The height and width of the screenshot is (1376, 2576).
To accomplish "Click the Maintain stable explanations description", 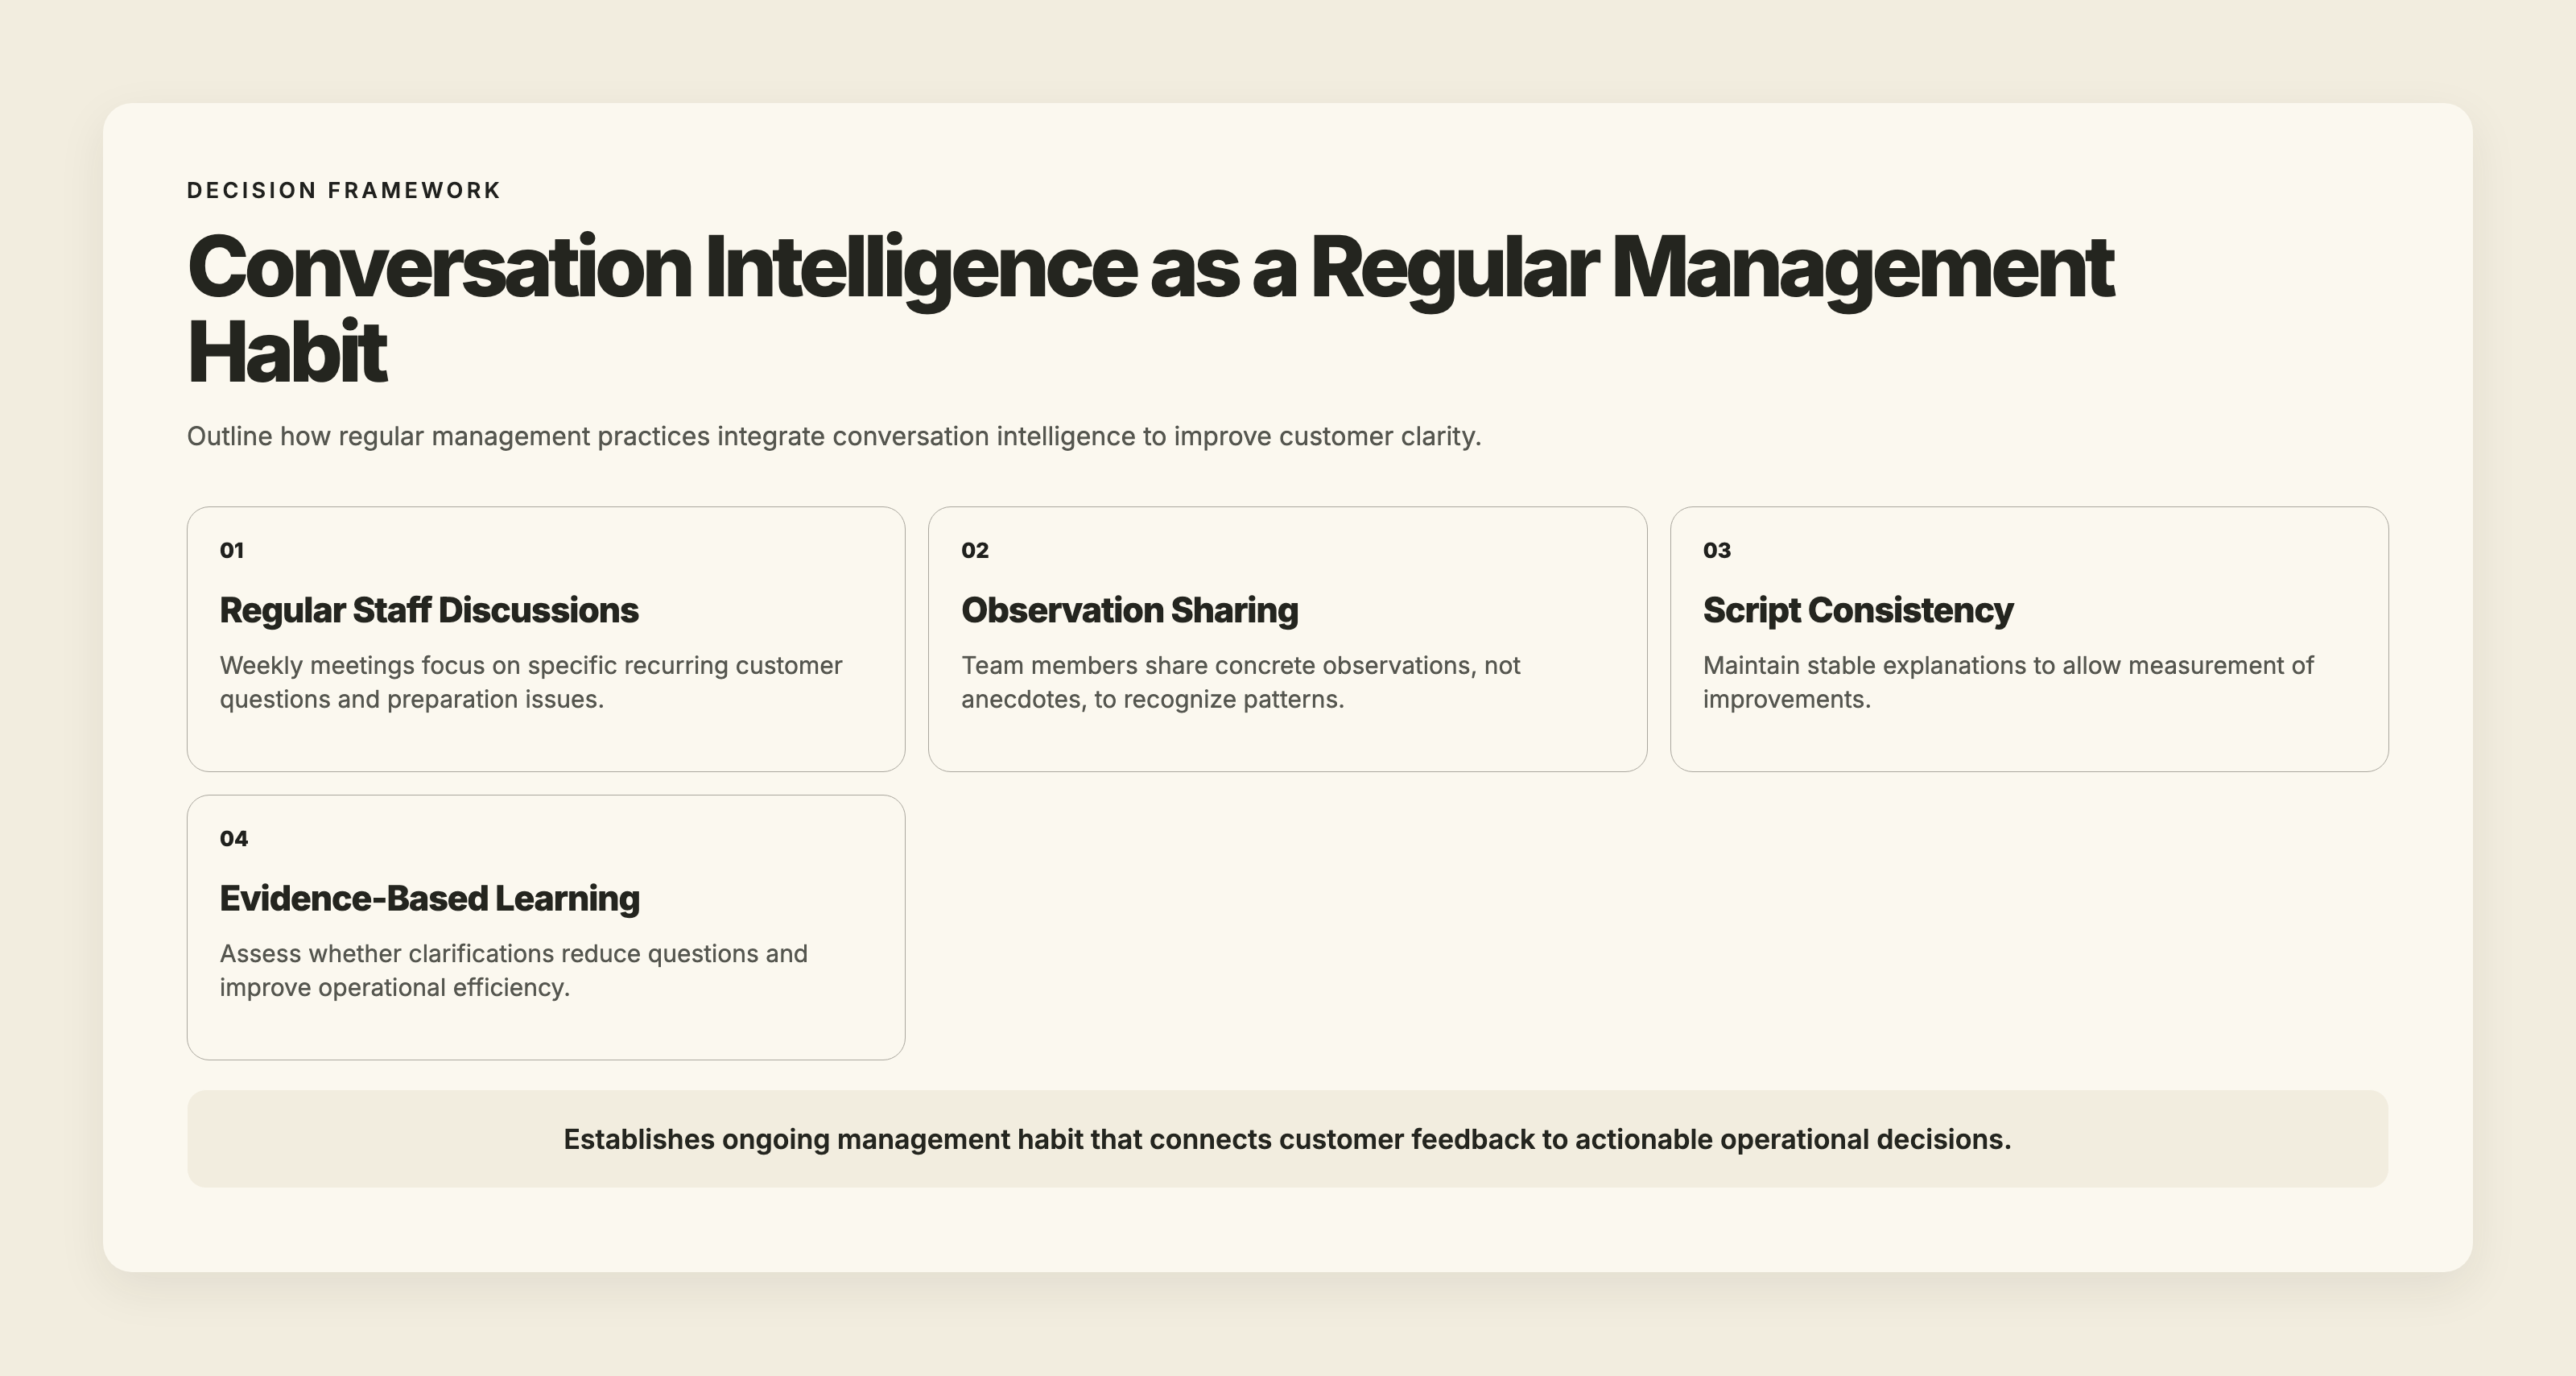I will [2008, 682].
